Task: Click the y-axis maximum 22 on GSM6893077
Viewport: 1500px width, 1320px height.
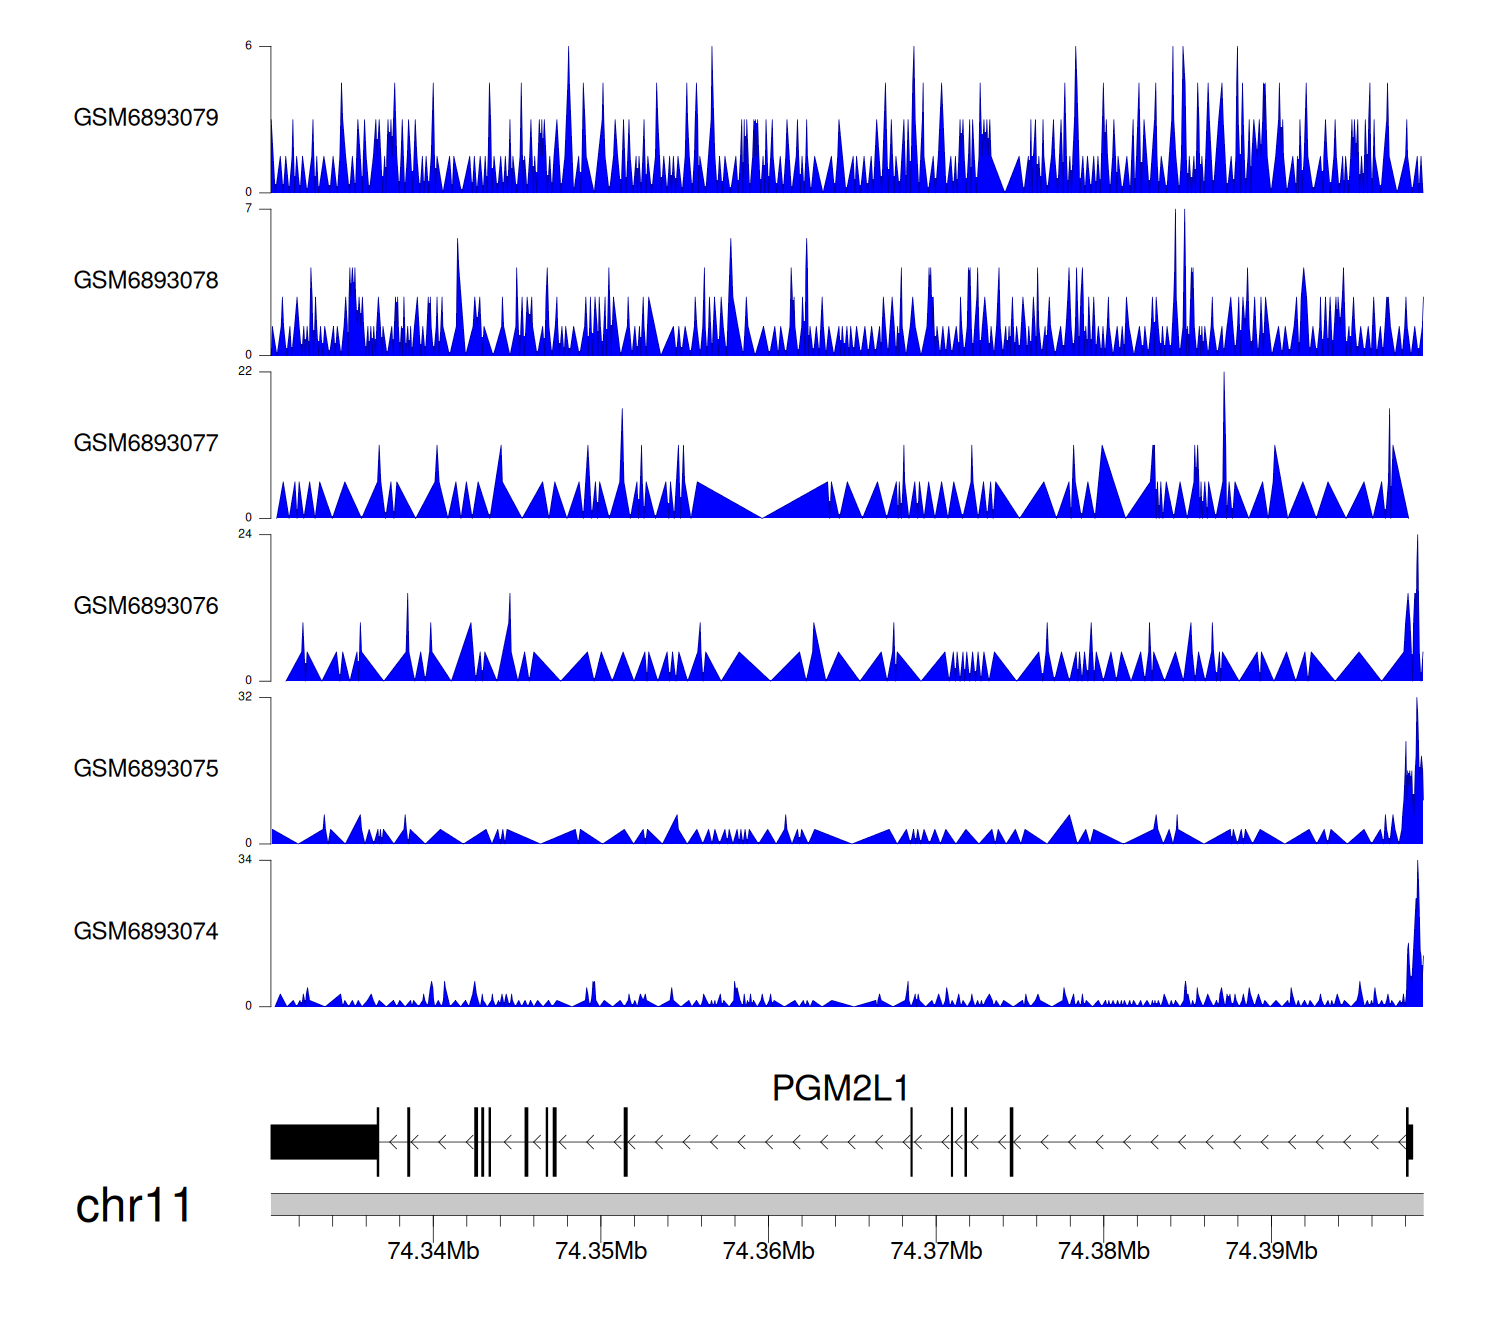Action: coord(245,372)
